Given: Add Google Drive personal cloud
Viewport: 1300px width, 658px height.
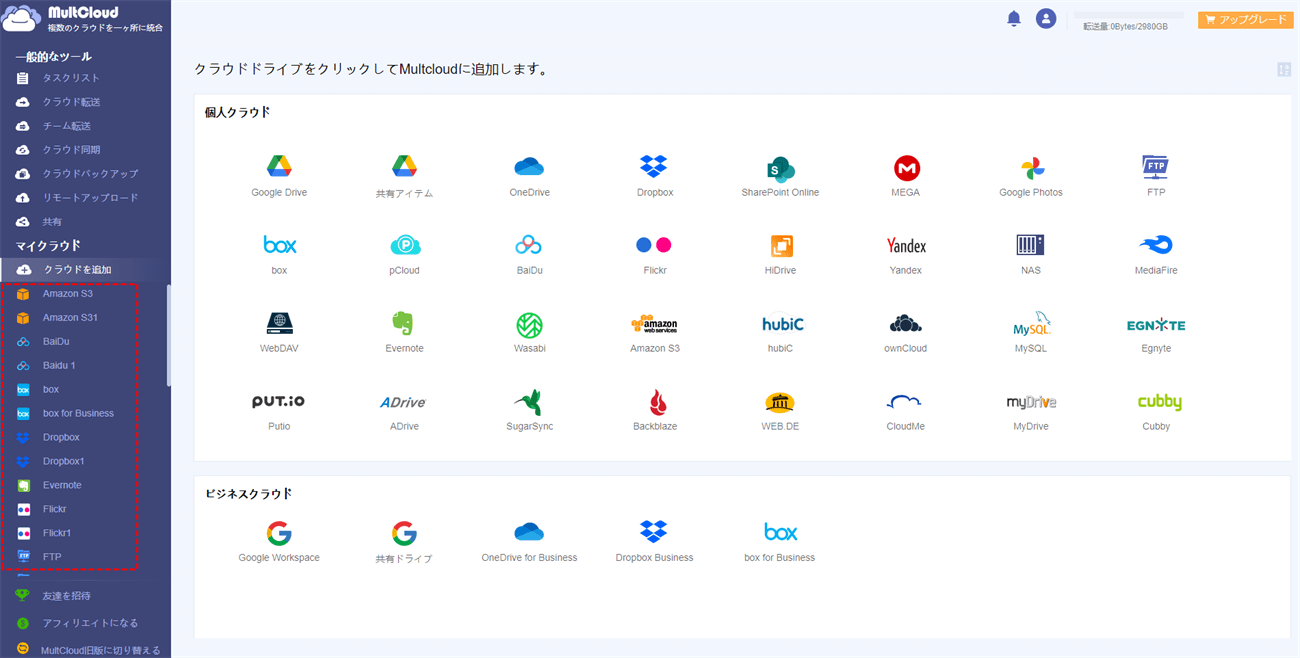Looking at the screenshot, I should [x=279, y=167].
